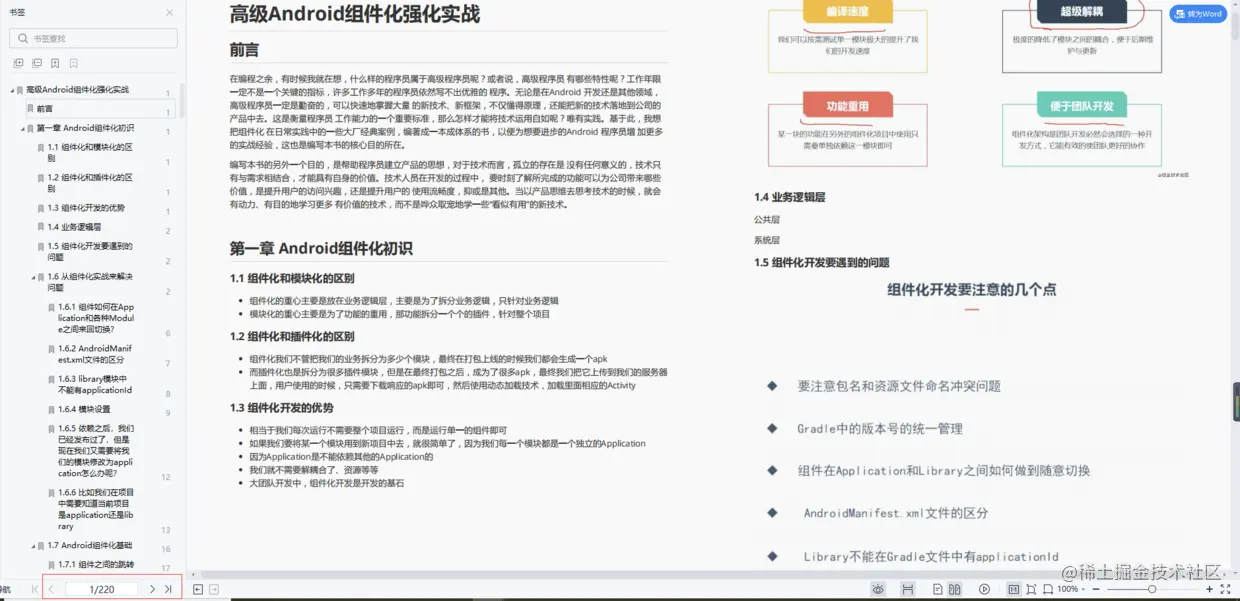Fit page to window icon
The width and height of the screenshot is (1240, 601).
(1031, 589)
